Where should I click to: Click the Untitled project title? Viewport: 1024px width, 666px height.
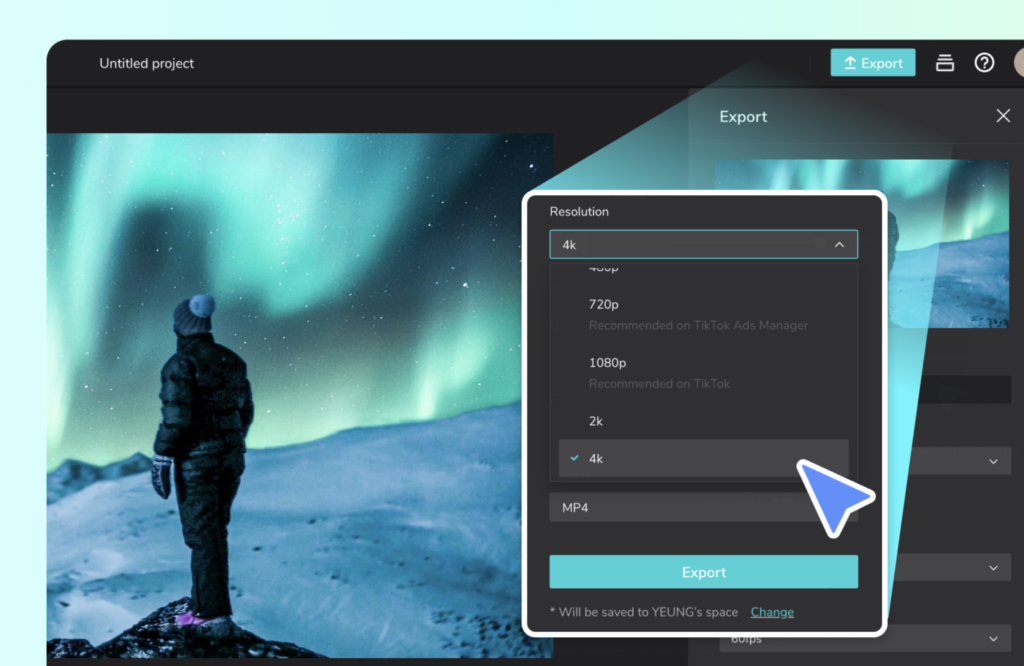point(146,63)
